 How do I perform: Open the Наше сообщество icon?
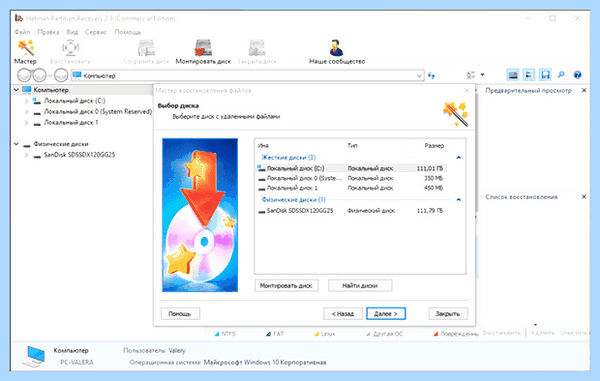[x=337, y=52]
